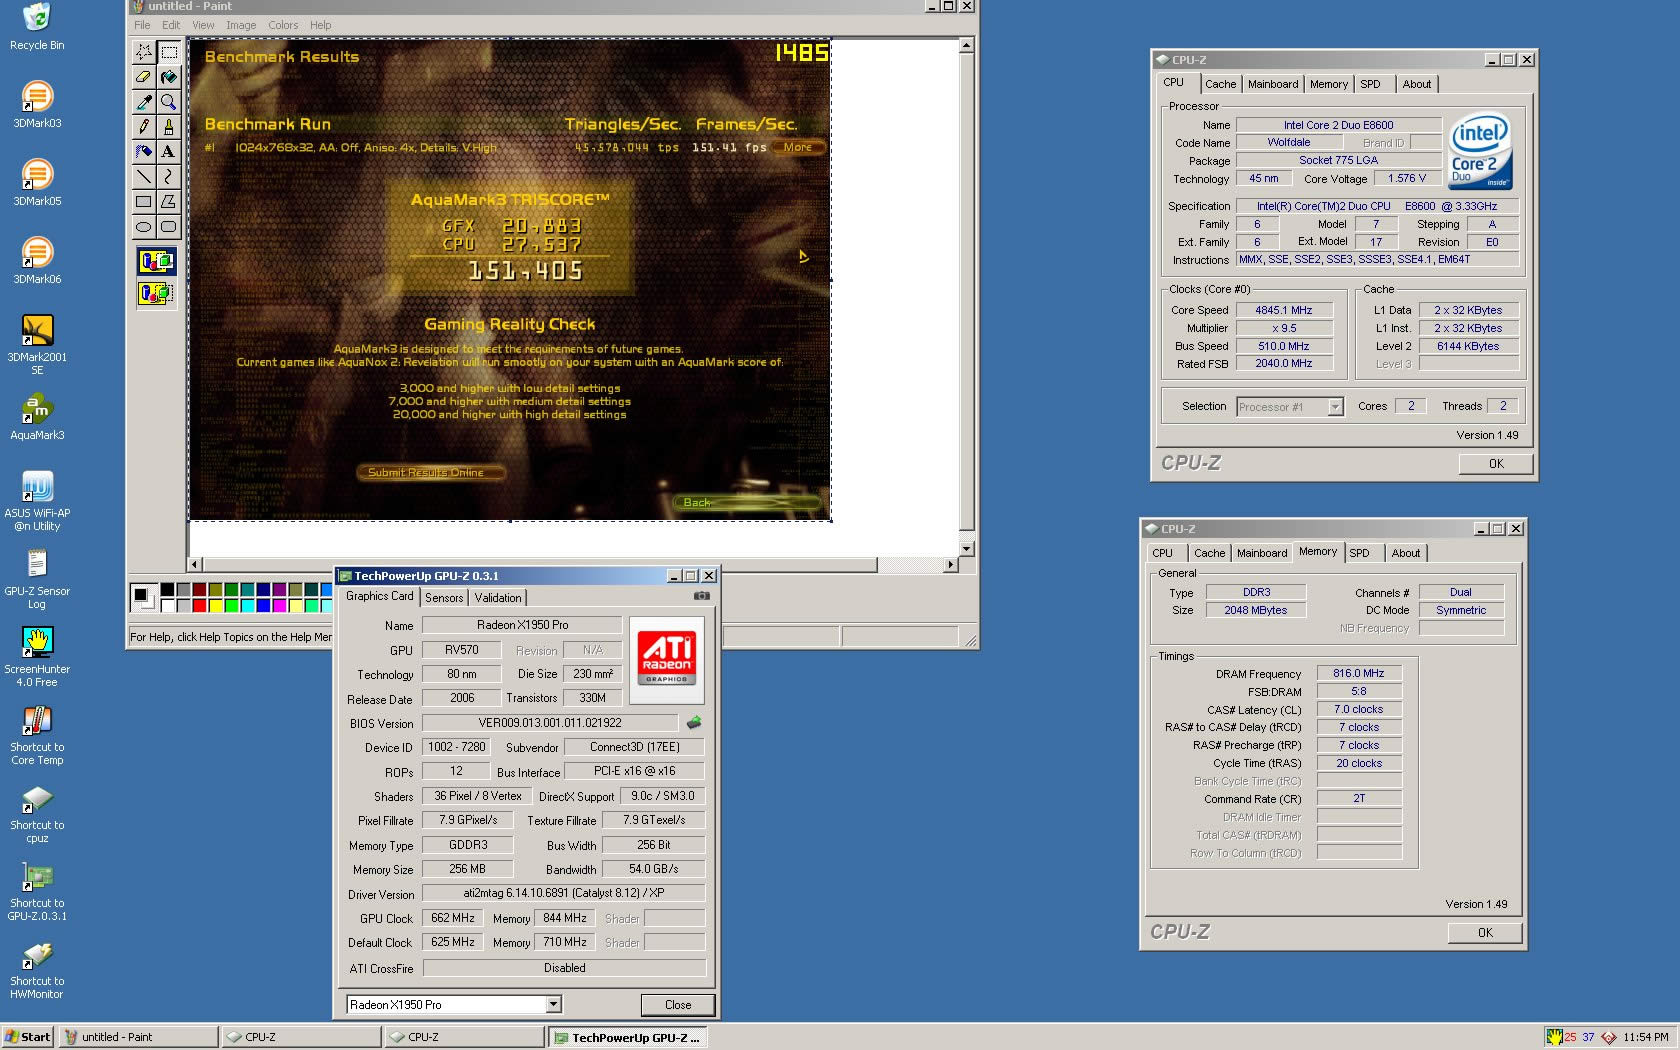This screenshot has height=1050, width=1680.
Task: Pick the Curve tool in Paint
Action: pos(169,177)
